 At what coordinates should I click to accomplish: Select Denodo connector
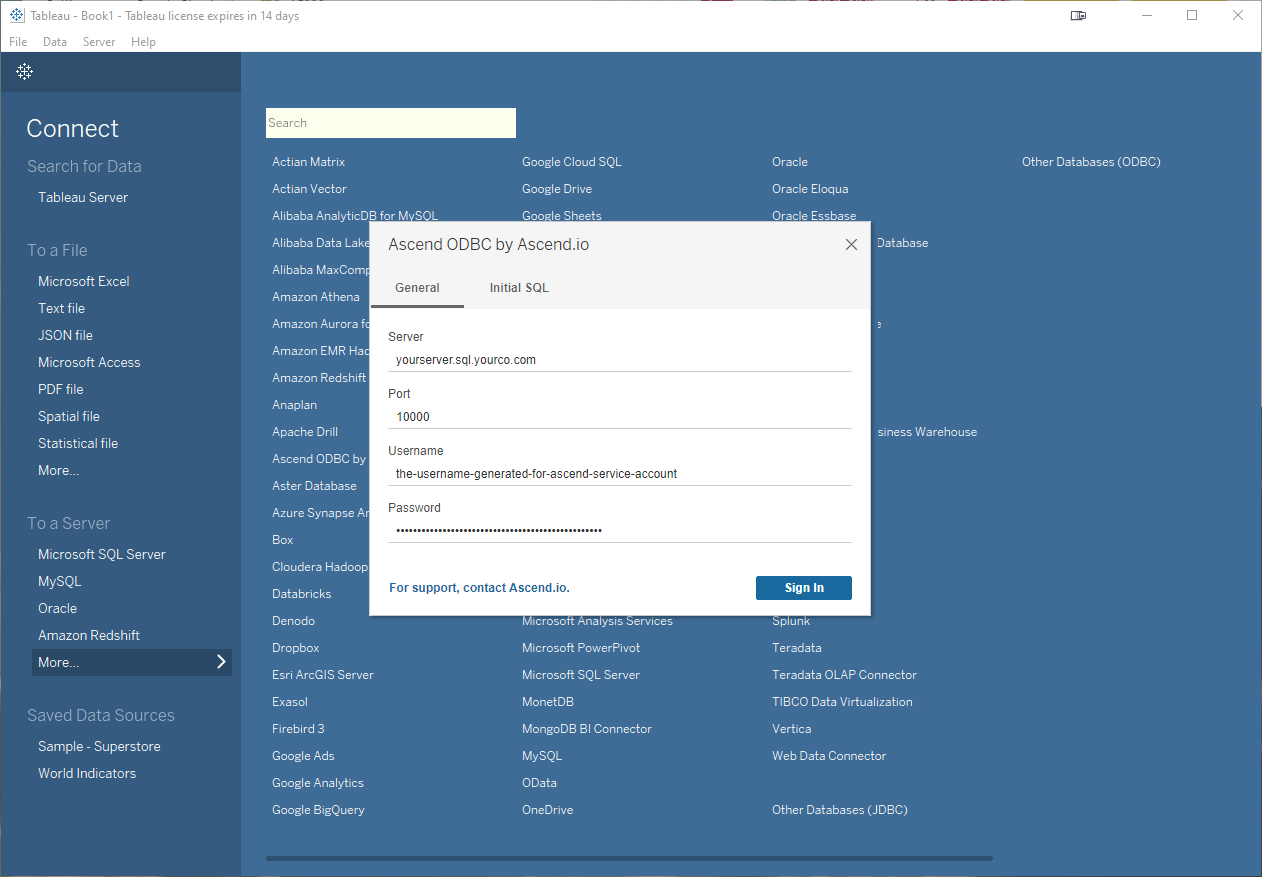click(x=293, y=621)
